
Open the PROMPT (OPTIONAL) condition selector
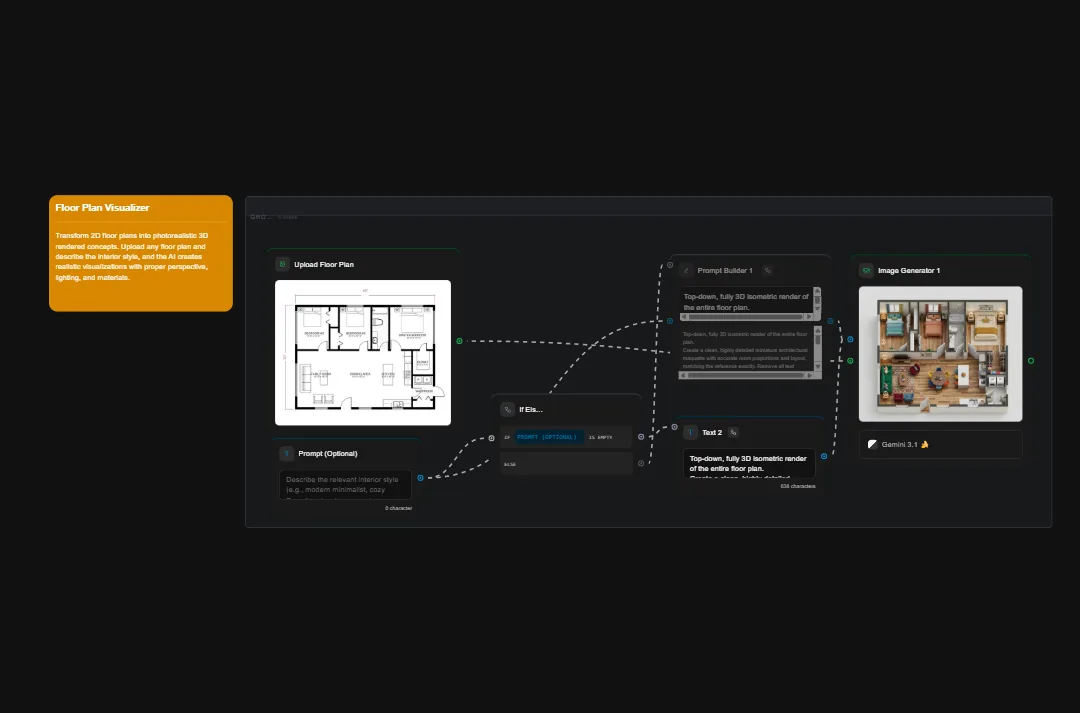click(548, 437)
